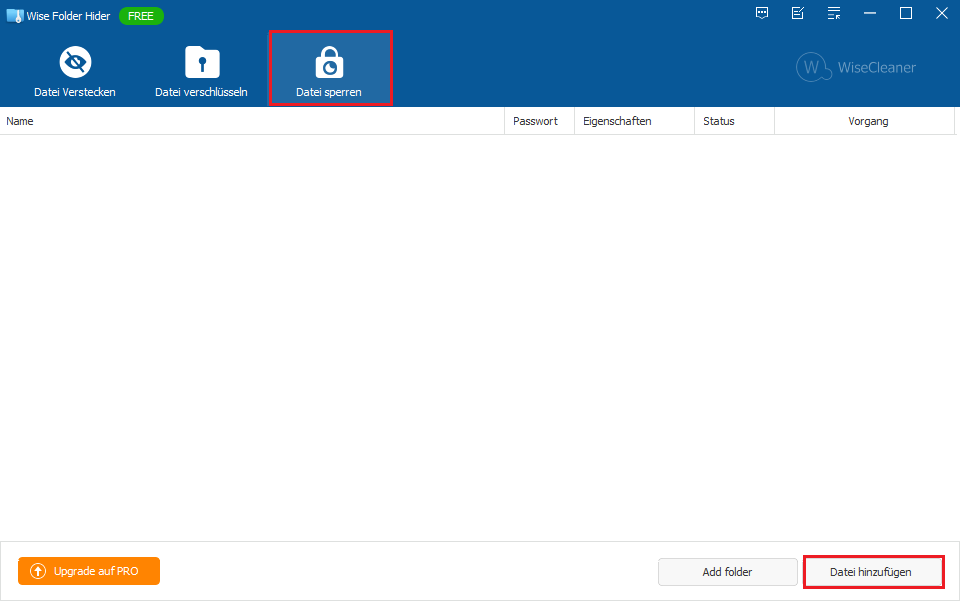Image resolution: width=960 pixels, height=601 pixels.
Task: Click the WiseCleaner logo
Action: [856, 68]
